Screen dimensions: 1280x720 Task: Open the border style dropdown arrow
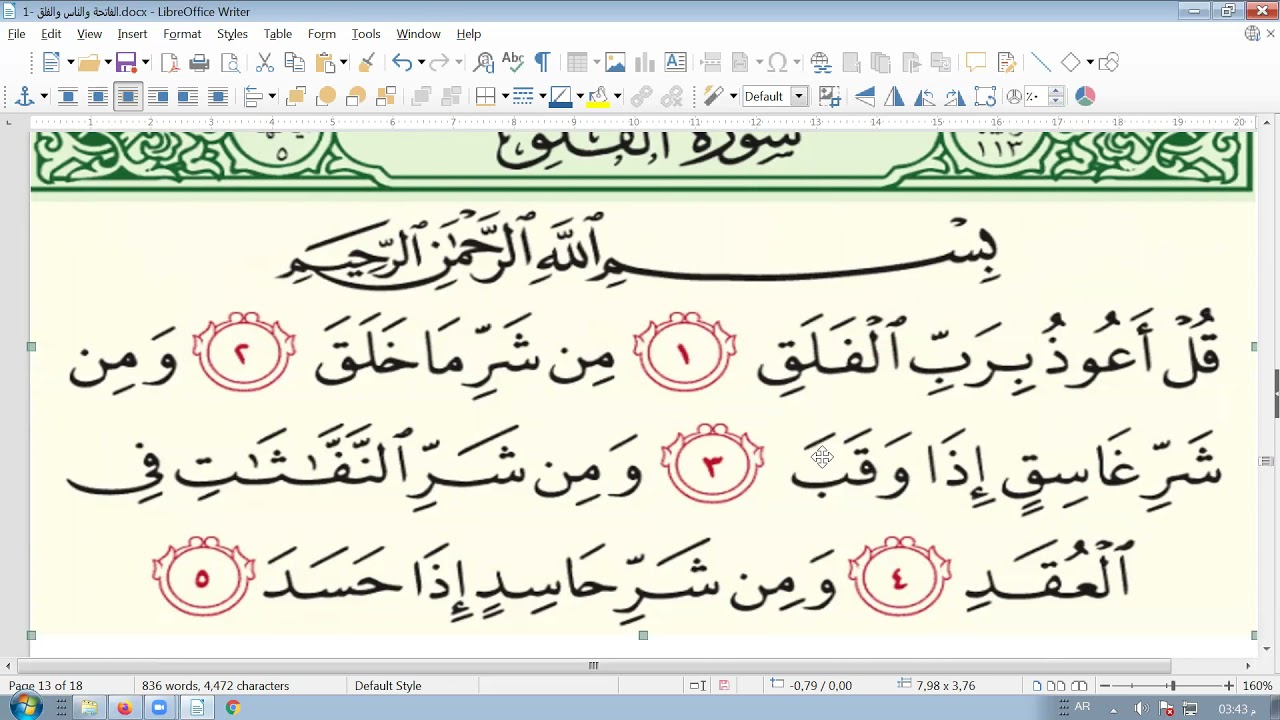(542, 97)
